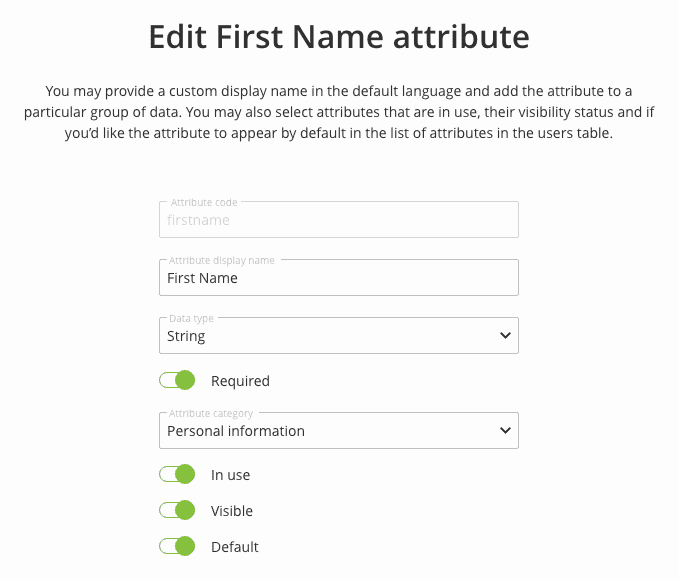Toggle the Default switch
This screenshot has width=679, height=579.
176,547
